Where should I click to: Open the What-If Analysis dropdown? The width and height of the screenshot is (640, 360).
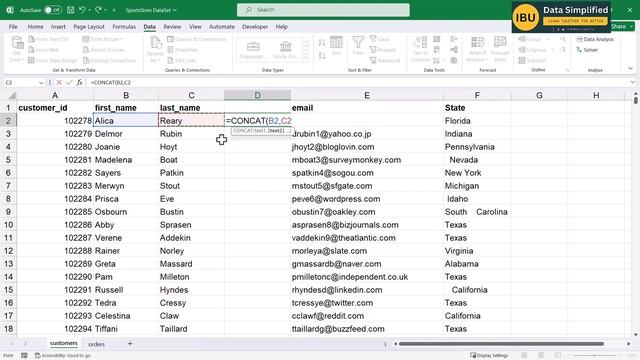coord(478,49)
